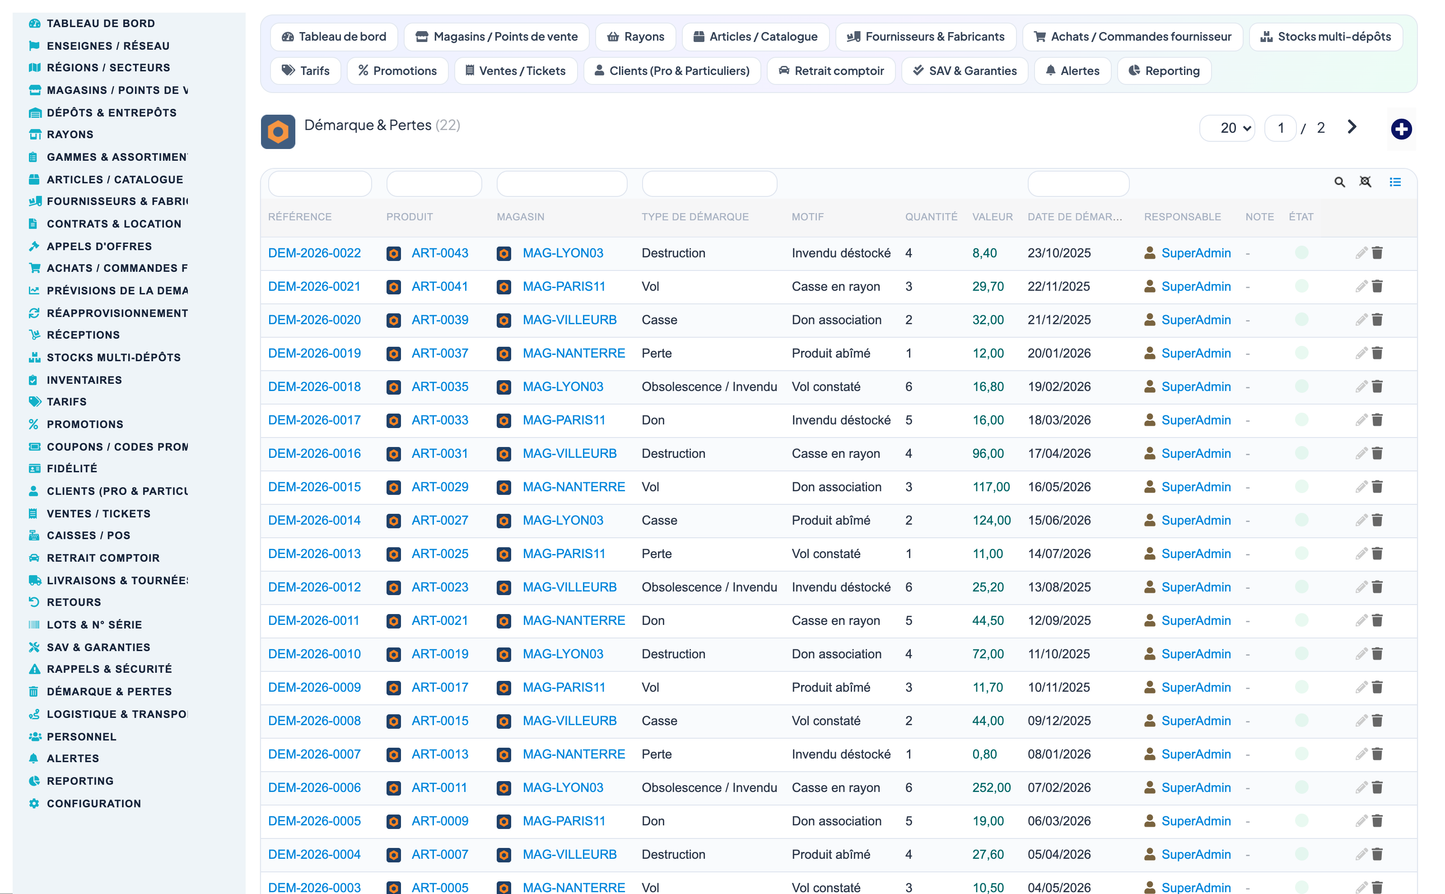Open Reporting tab in top navigation
This screenshot has height=894, width=1445.
1164,71
